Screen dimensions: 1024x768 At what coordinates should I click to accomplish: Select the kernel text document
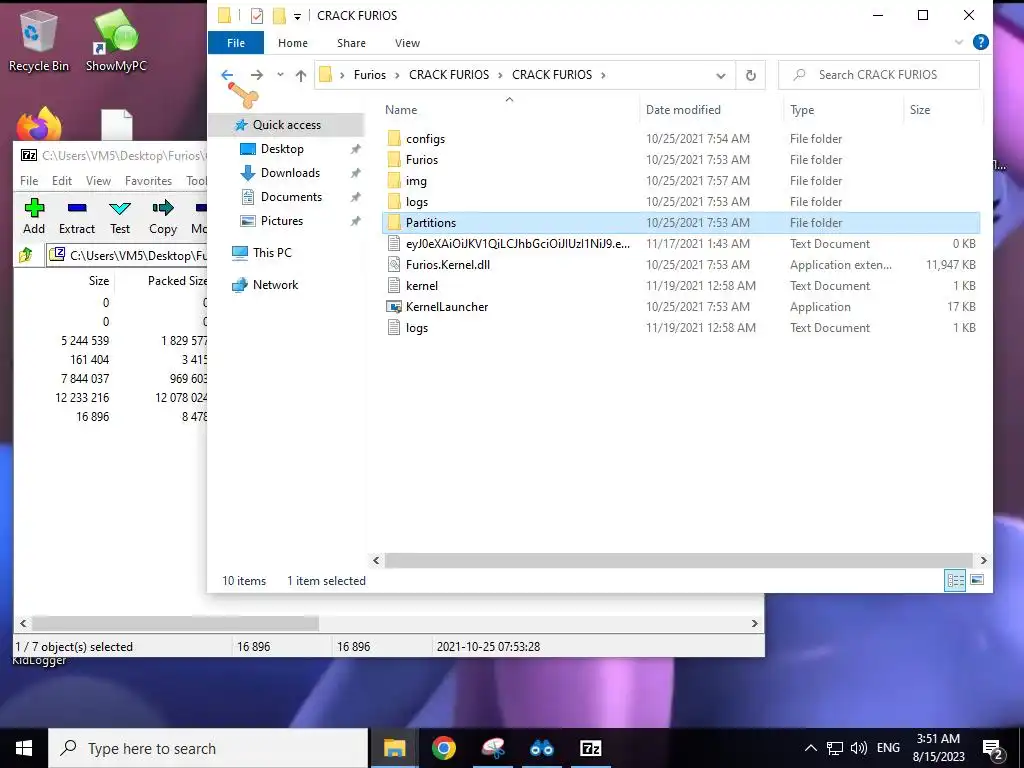click(680, 286)
